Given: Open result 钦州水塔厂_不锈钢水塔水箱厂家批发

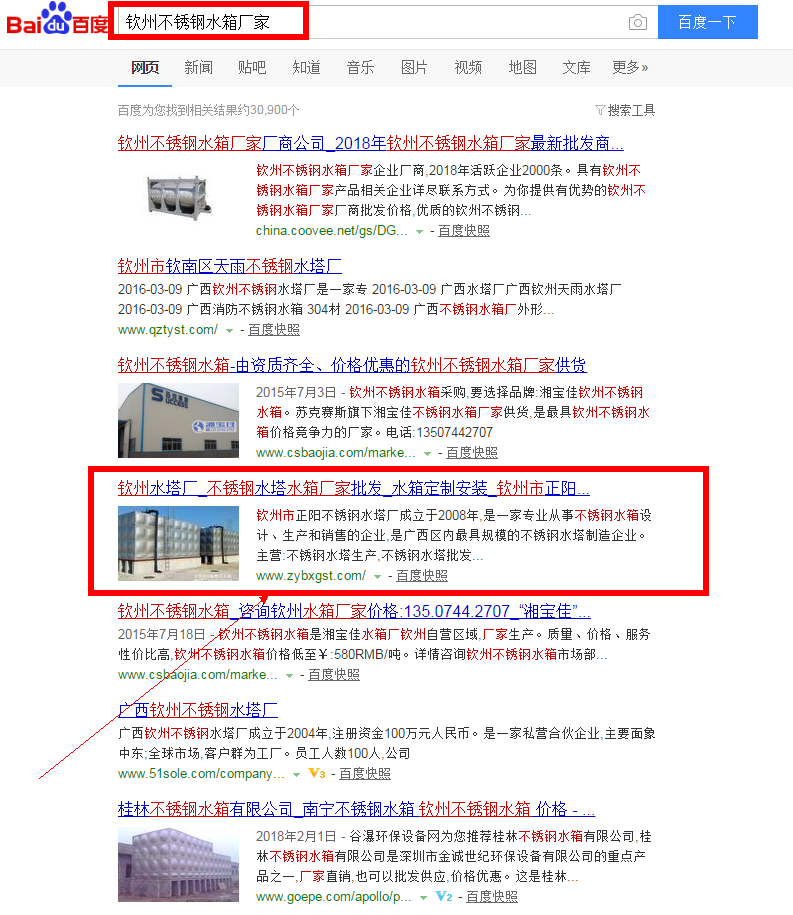Looking at the screenshot, I should tap(354, 488).
